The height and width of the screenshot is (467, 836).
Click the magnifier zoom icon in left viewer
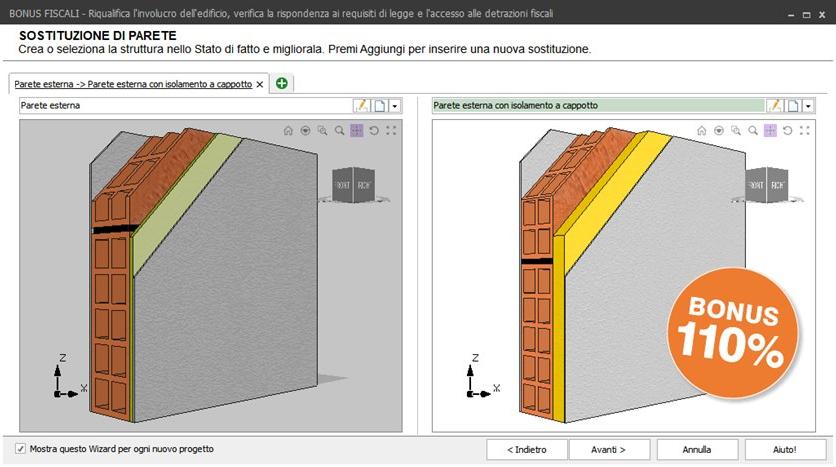[x=339, y=130]
